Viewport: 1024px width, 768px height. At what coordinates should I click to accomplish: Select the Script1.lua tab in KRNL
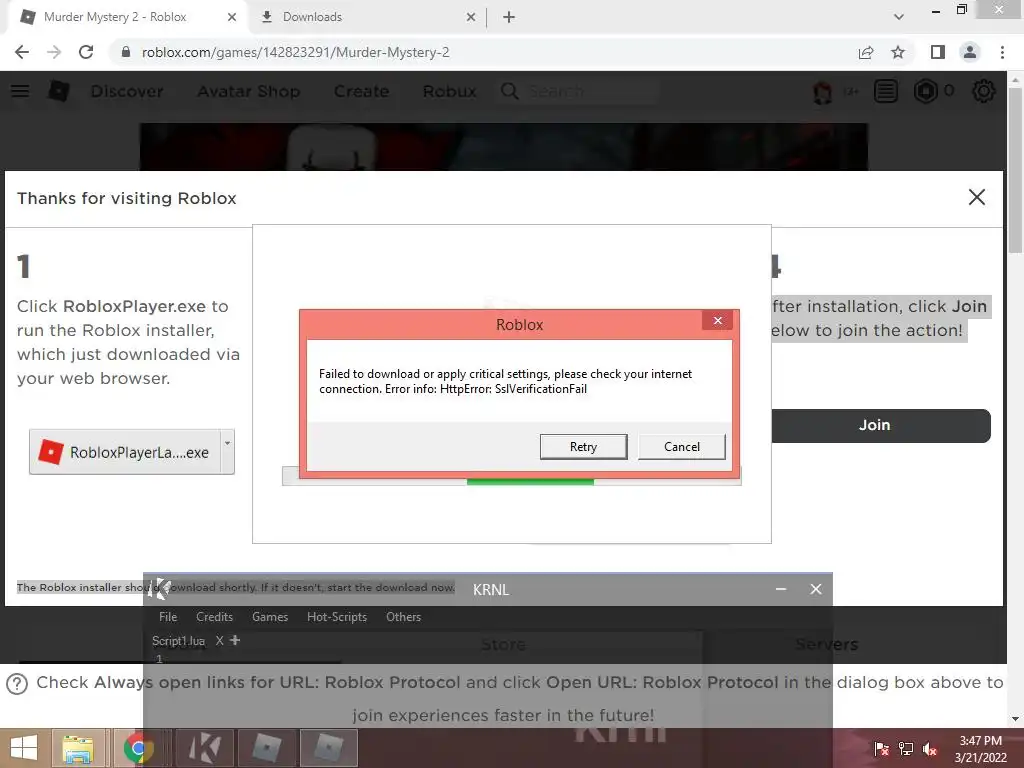tap(178, 641)
